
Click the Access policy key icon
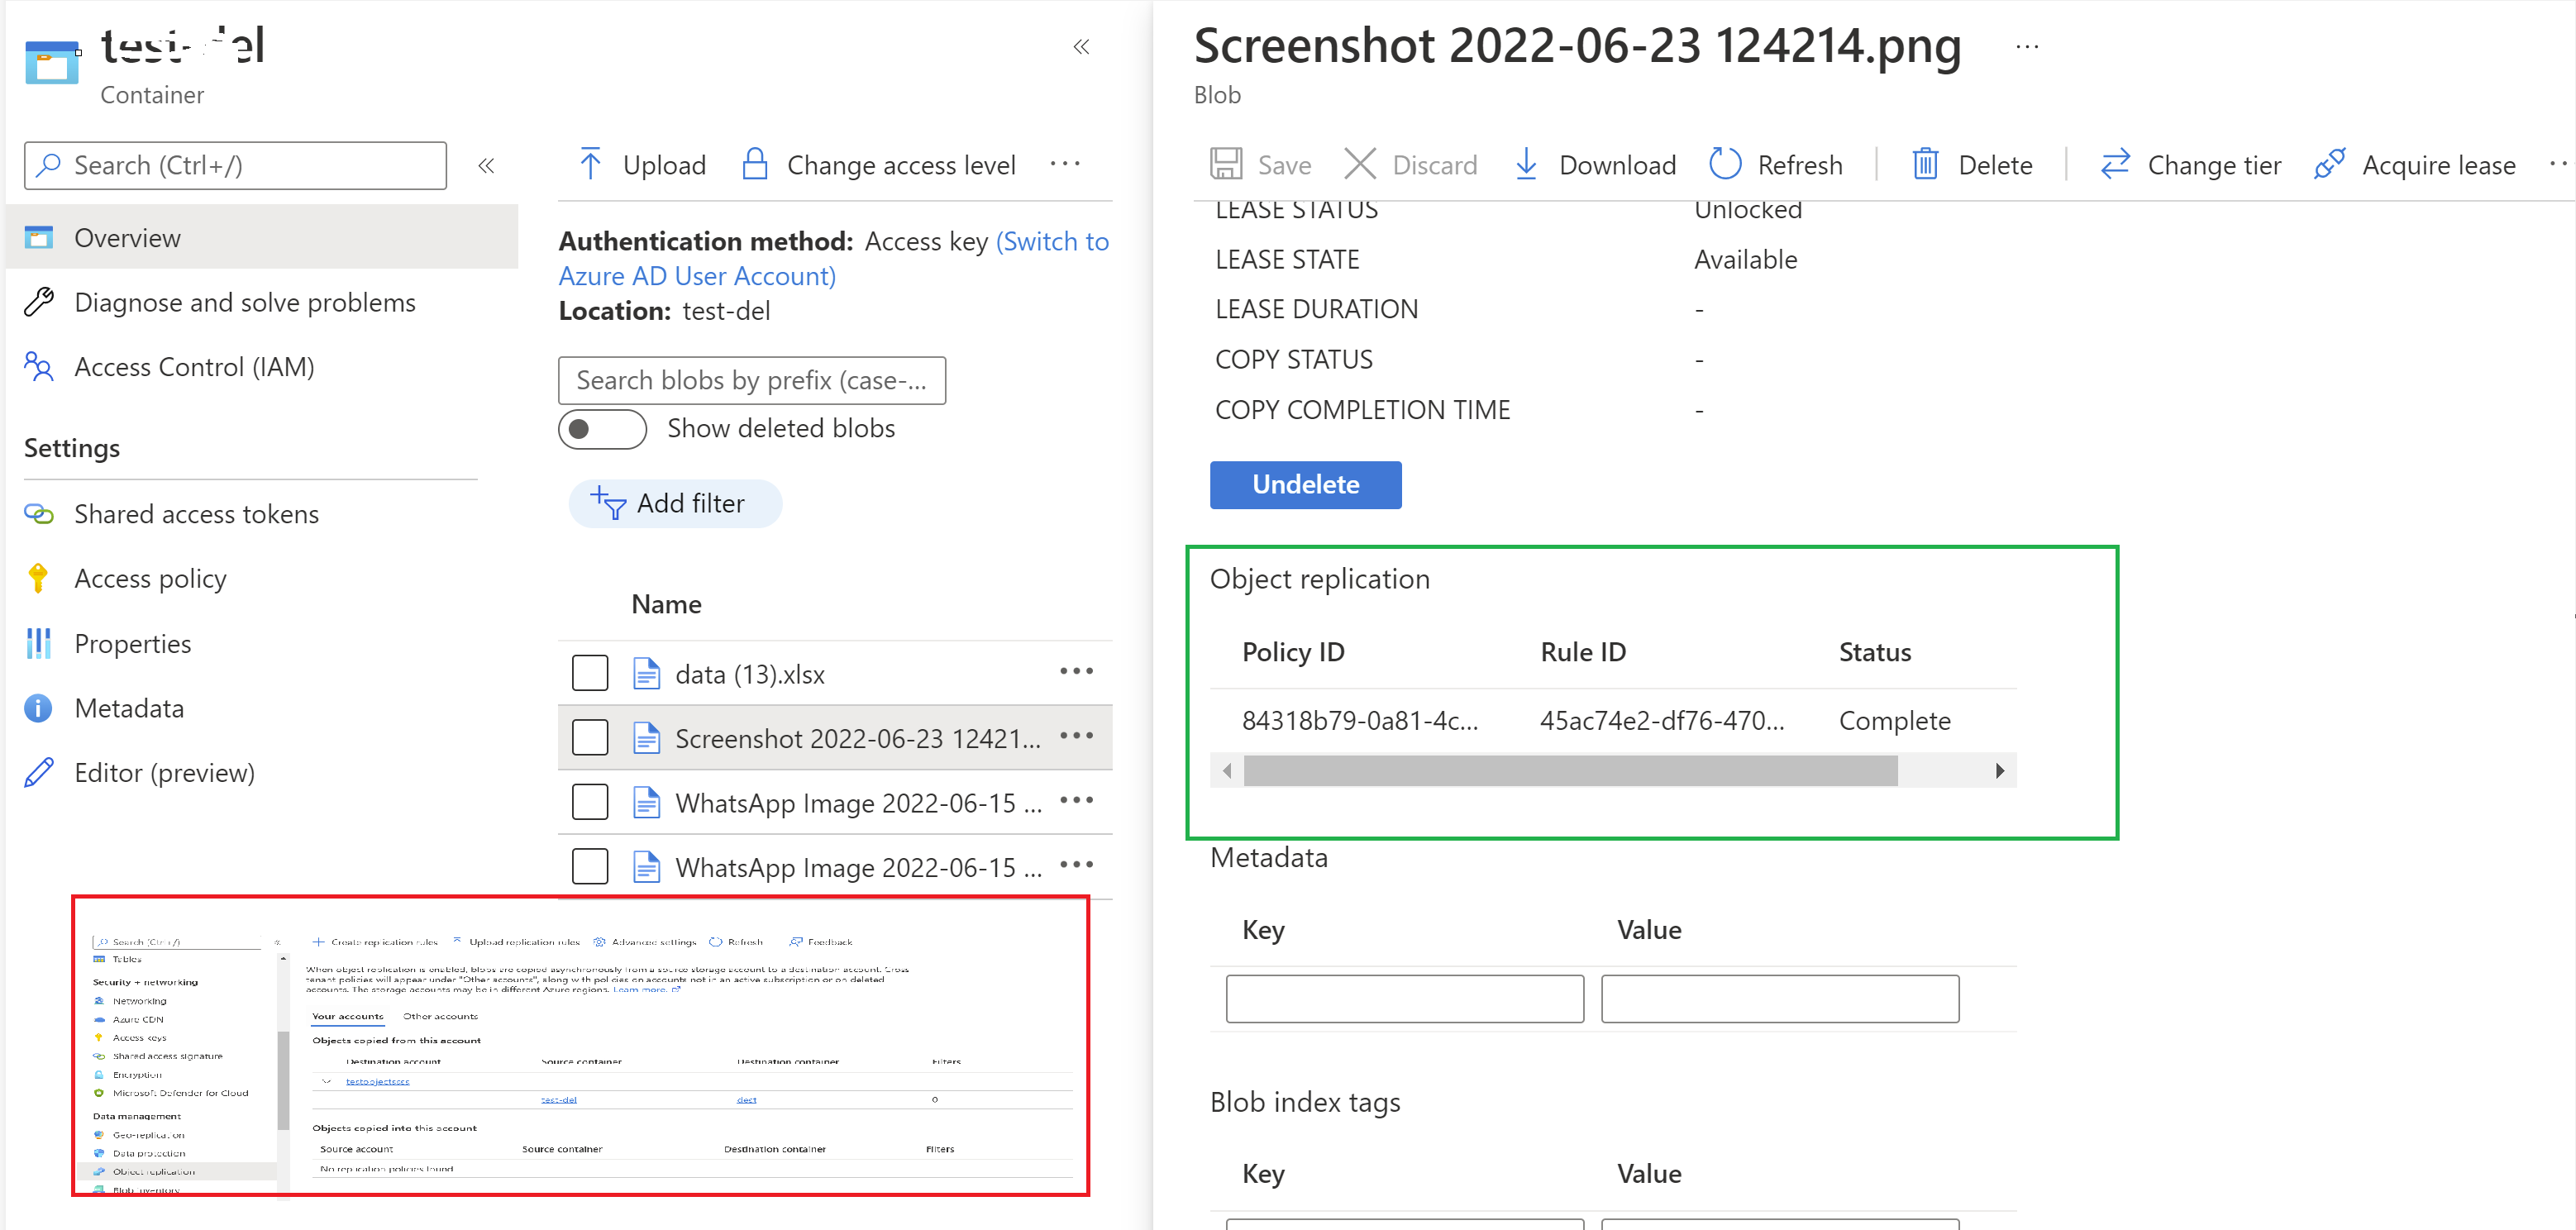(38, 578)
